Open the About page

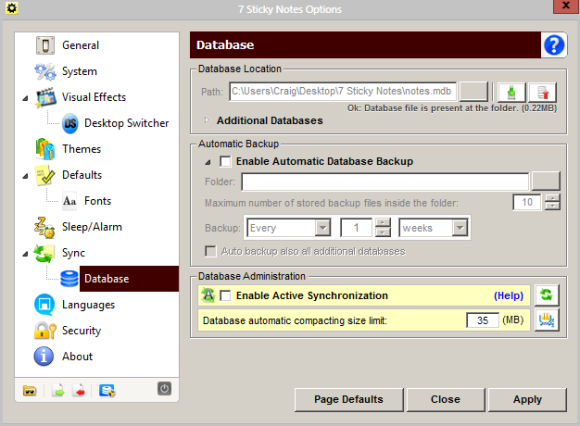(x=77, y=356)
